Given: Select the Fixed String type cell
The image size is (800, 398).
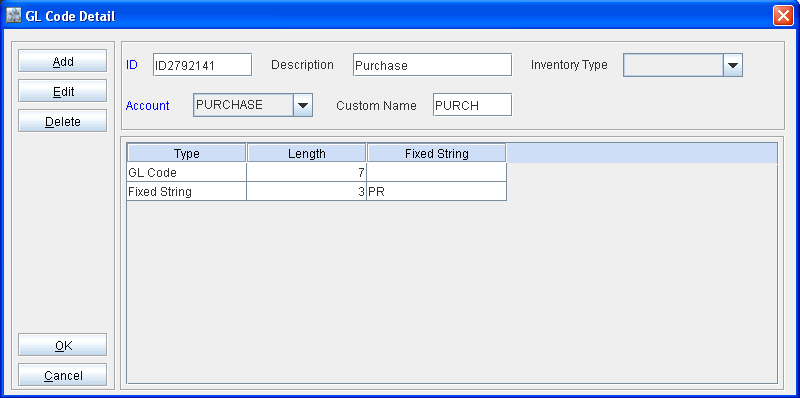Looking at the screenshot, I should pos(187,191).
